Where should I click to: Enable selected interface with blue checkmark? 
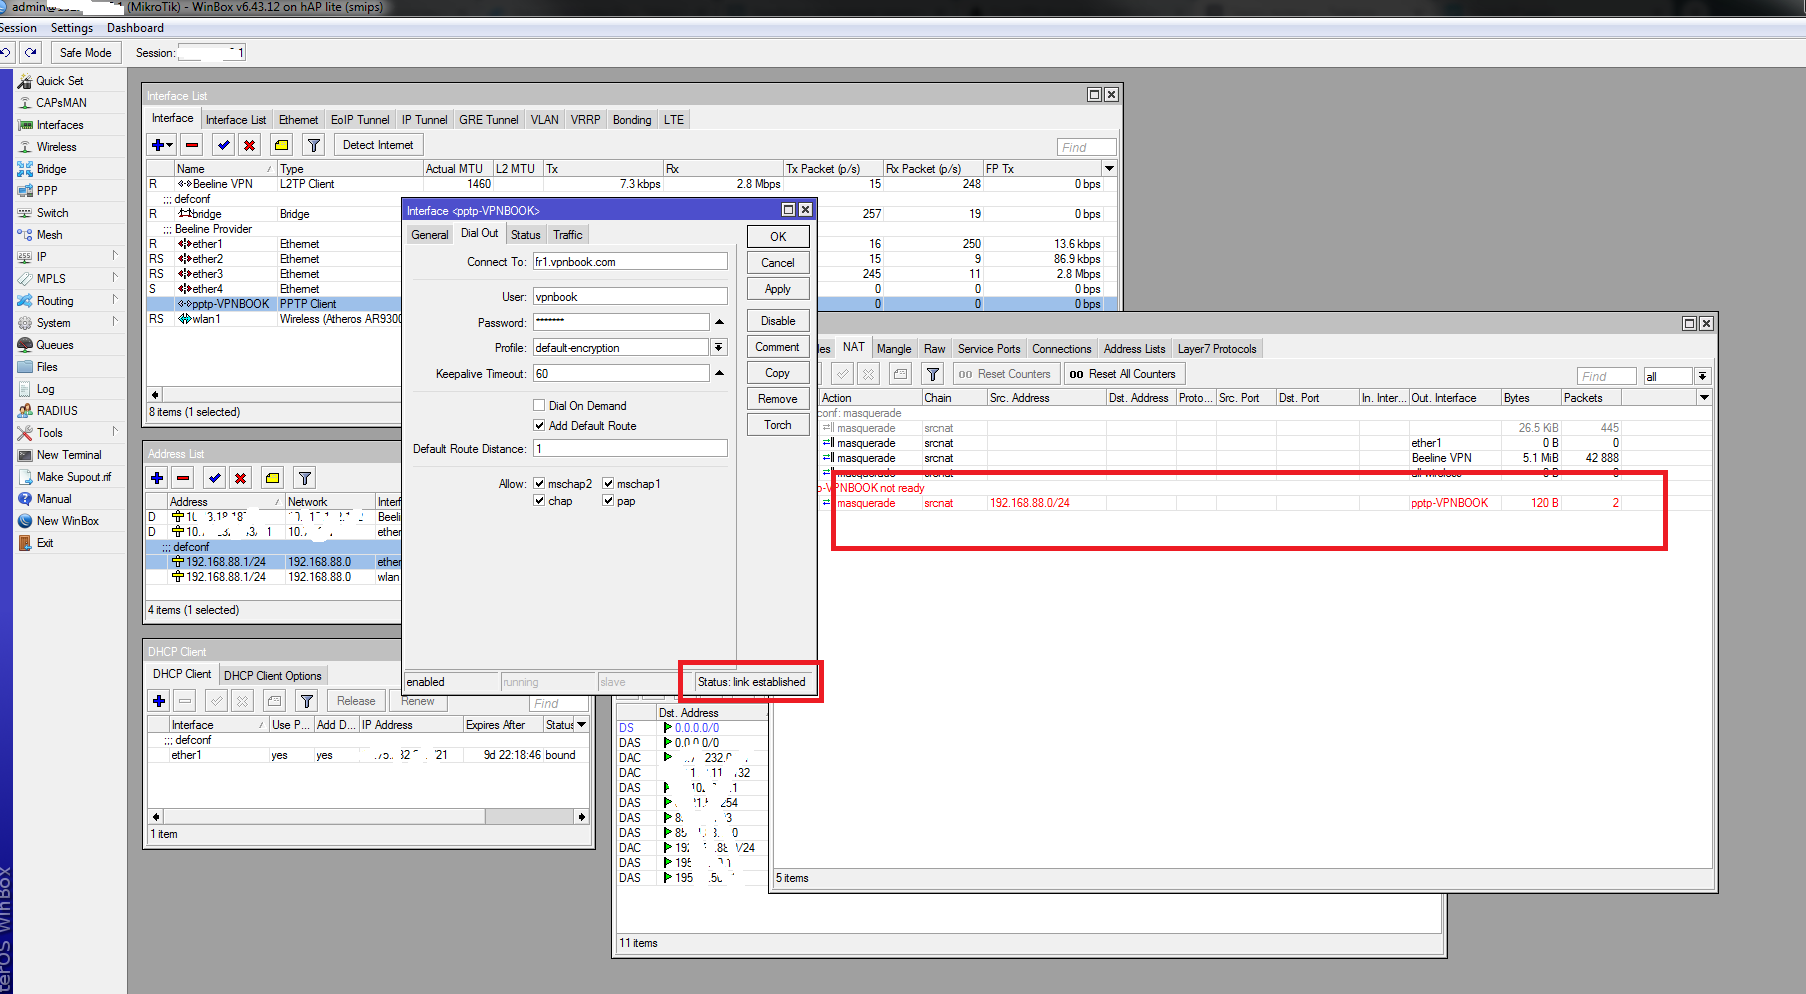pos(224,145)
